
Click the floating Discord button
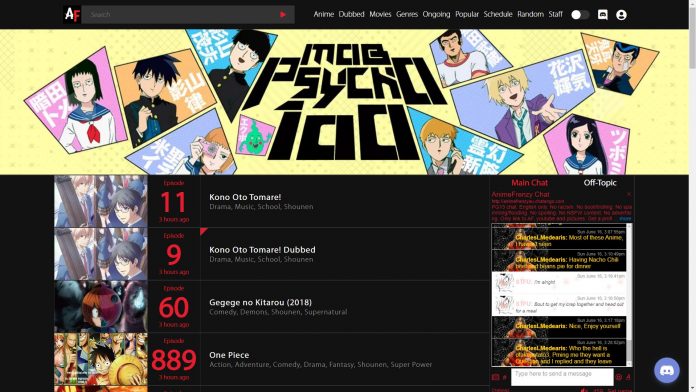pyautogui.click(x=667, y=370)
